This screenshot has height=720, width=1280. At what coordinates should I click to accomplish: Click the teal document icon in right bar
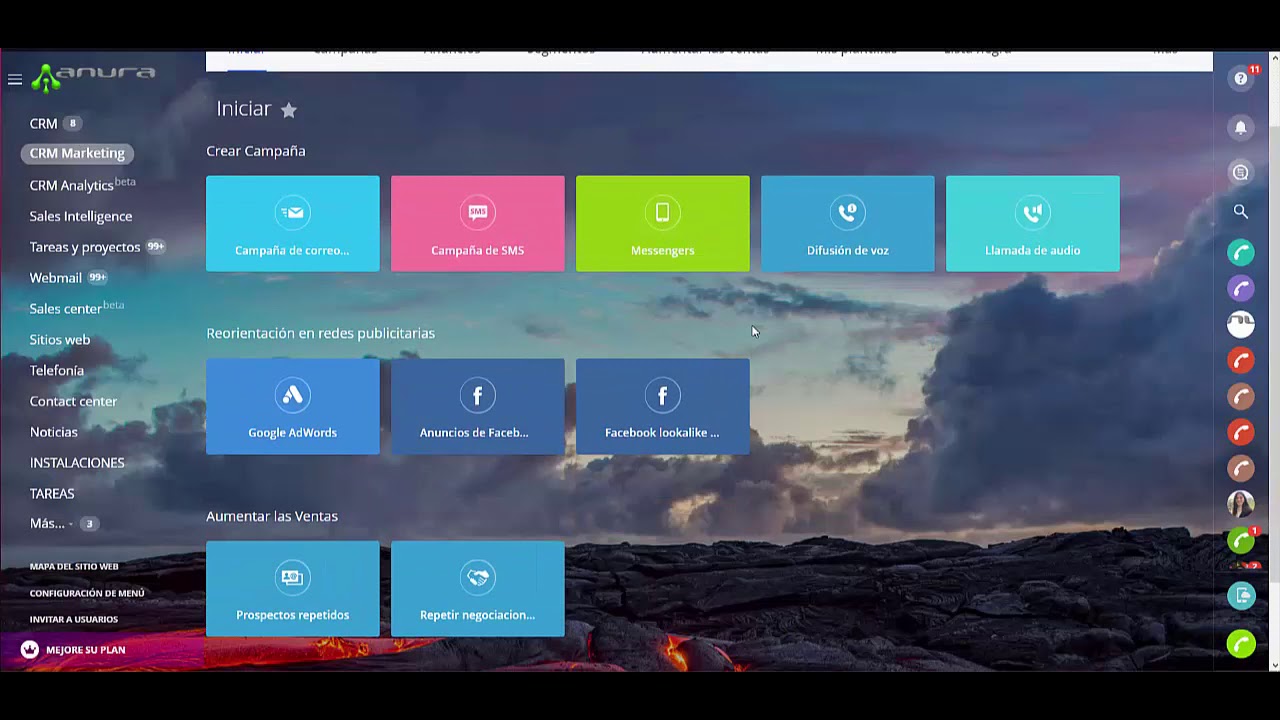point(1241,596)
